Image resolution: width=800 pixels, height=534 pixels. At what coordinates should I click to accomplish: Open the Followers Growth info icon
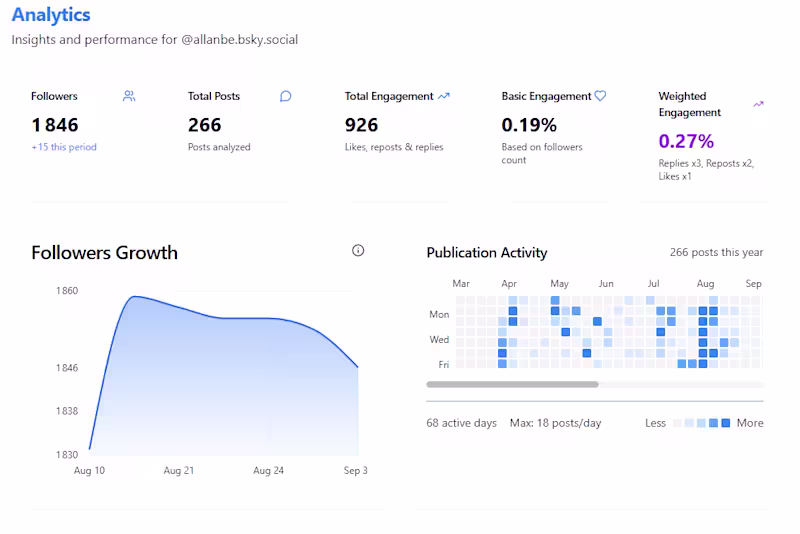point(358,250)
